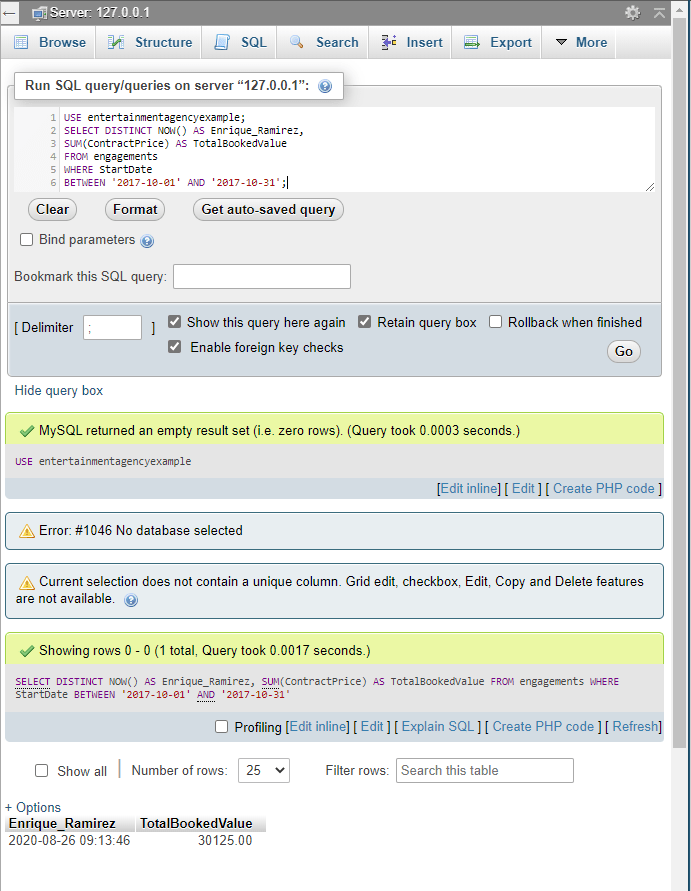Viewport: 691px width, 891px height.
Task: Open help icon after unique column warning
Action: tap(131, 600)
